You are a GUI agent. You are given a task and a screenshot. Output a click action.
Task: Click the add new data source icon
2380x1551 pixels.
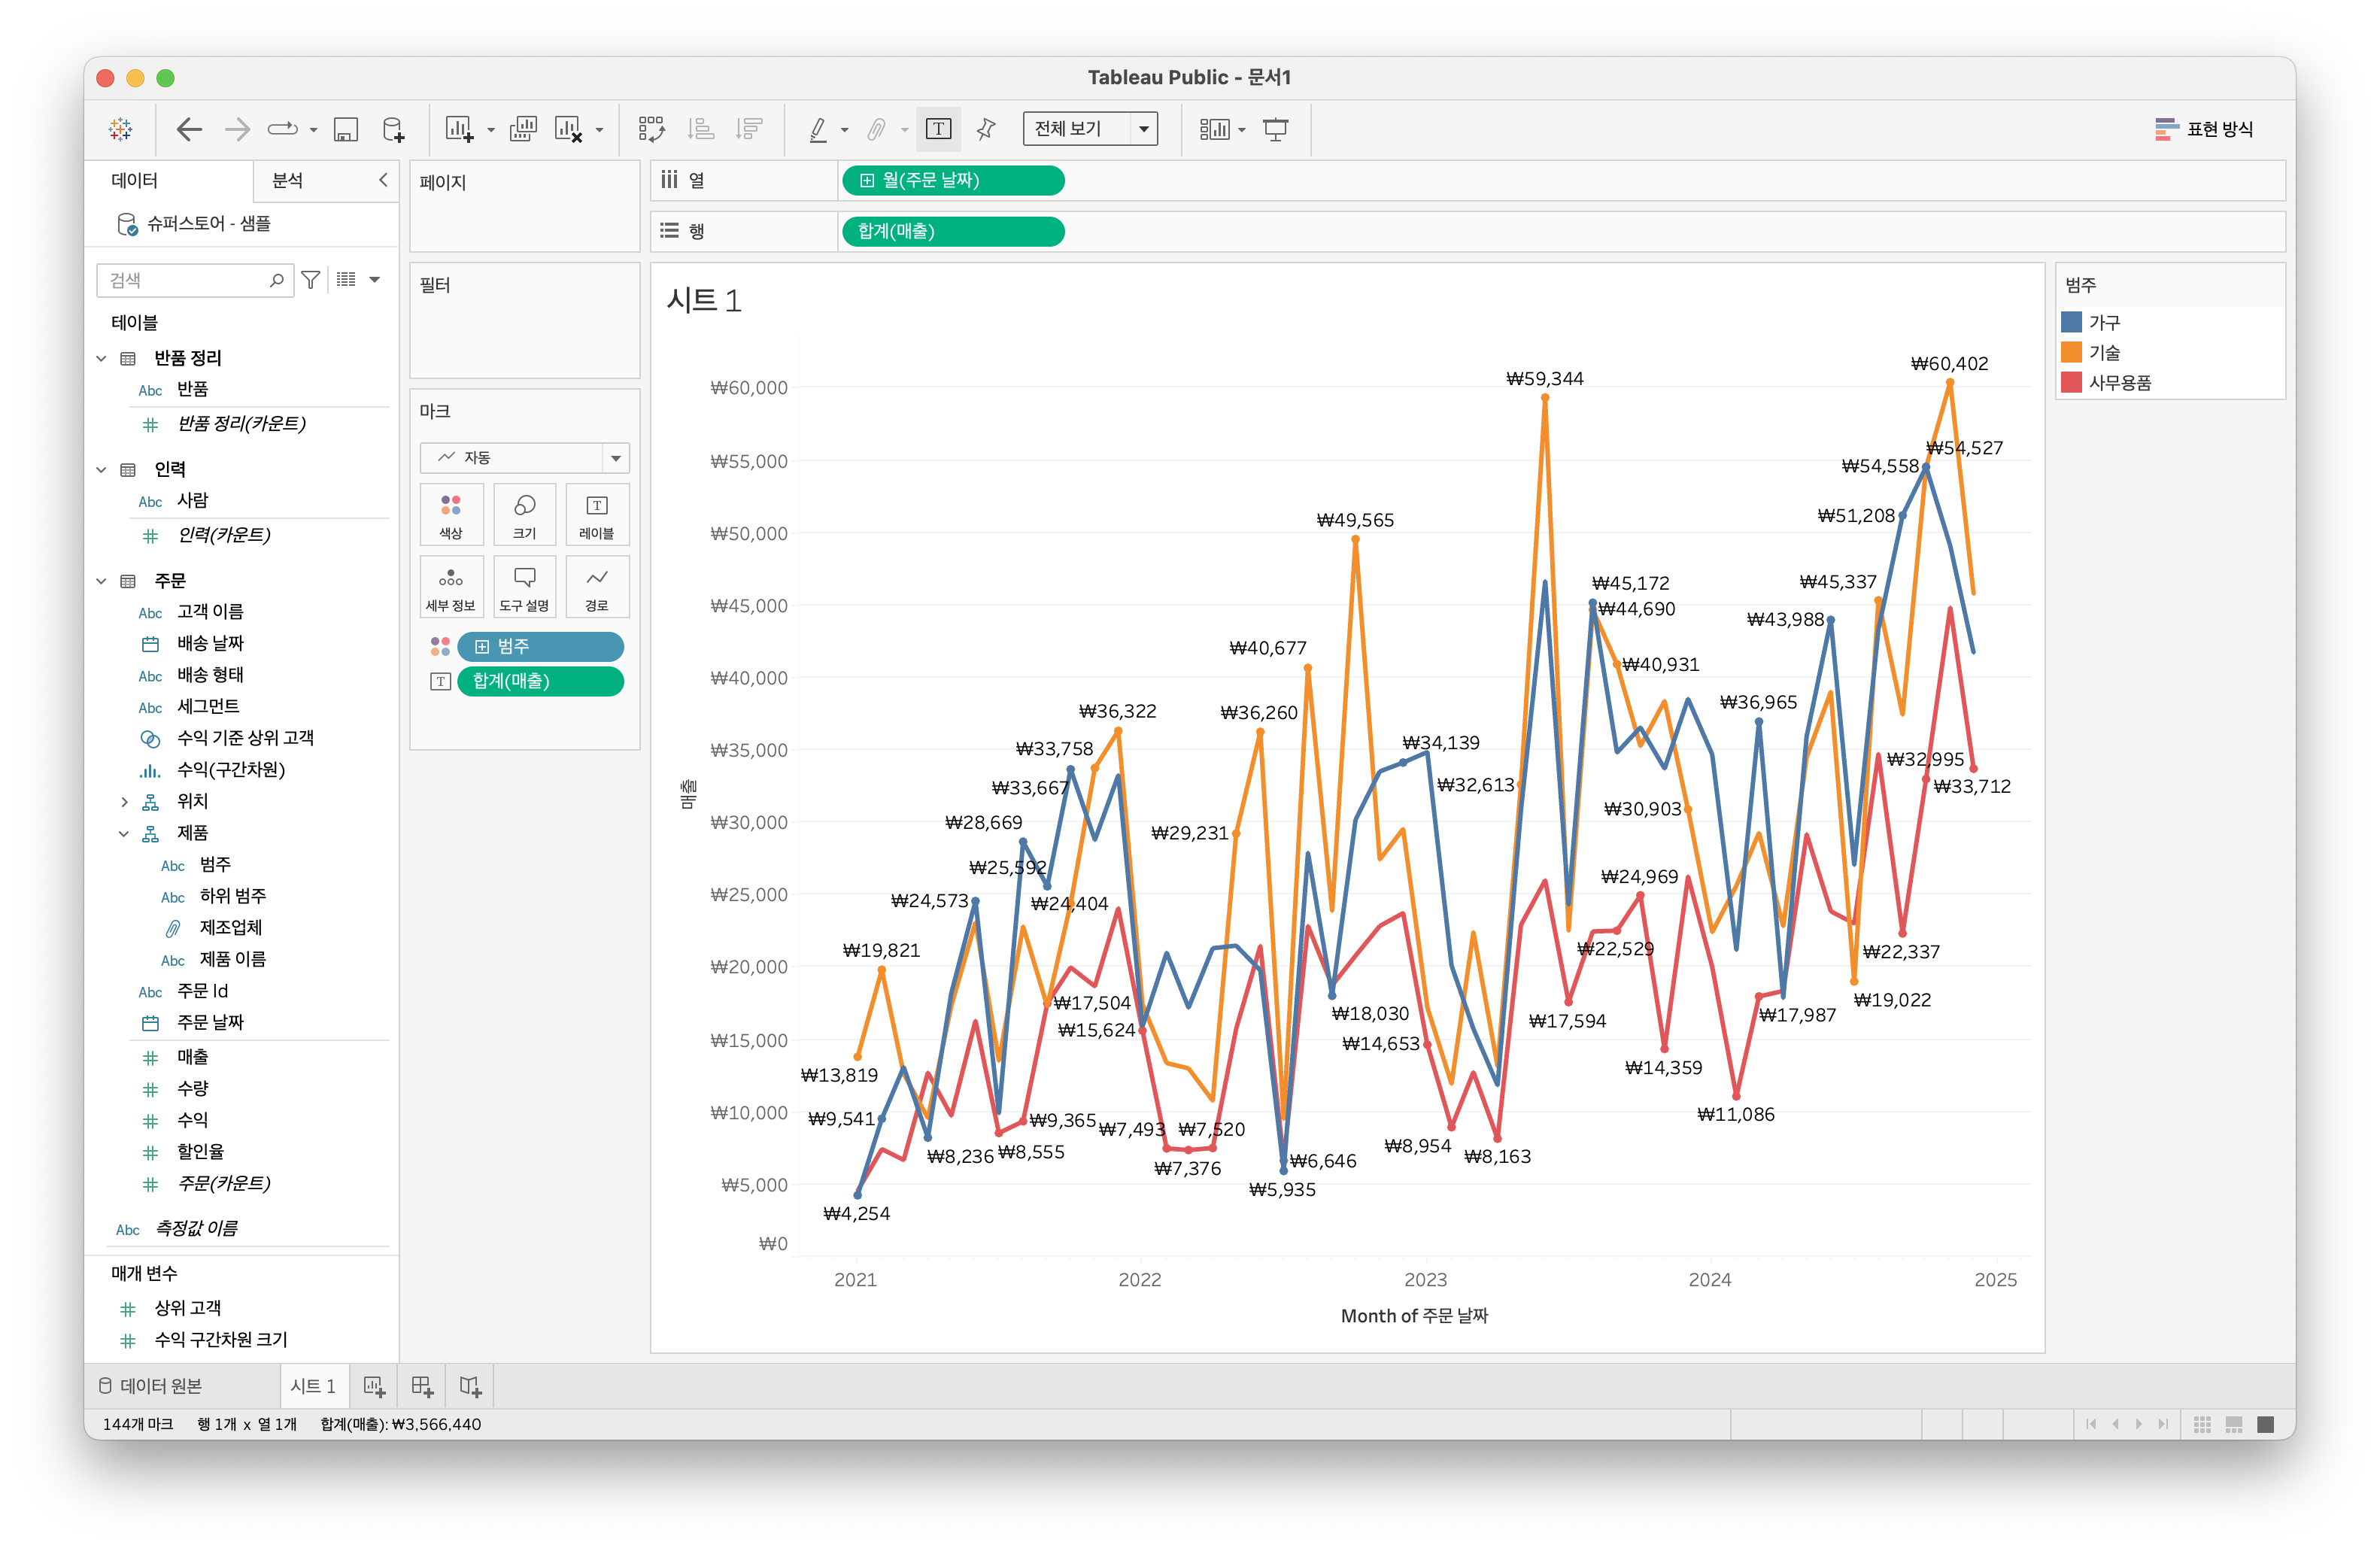pyautogui.click(x=393, y=129)
